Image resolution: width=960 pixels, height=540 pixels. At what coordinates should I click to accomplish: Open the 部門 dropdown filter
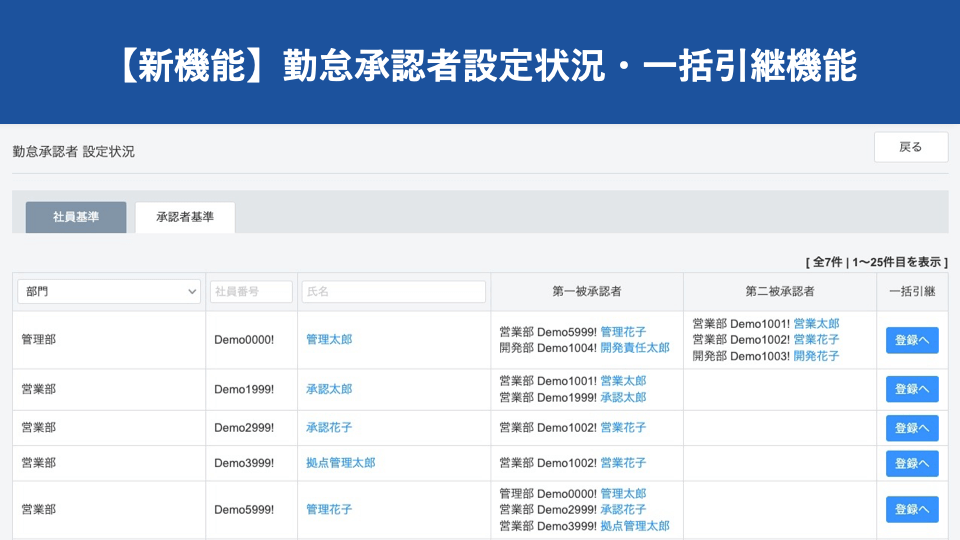coord(109,291)
